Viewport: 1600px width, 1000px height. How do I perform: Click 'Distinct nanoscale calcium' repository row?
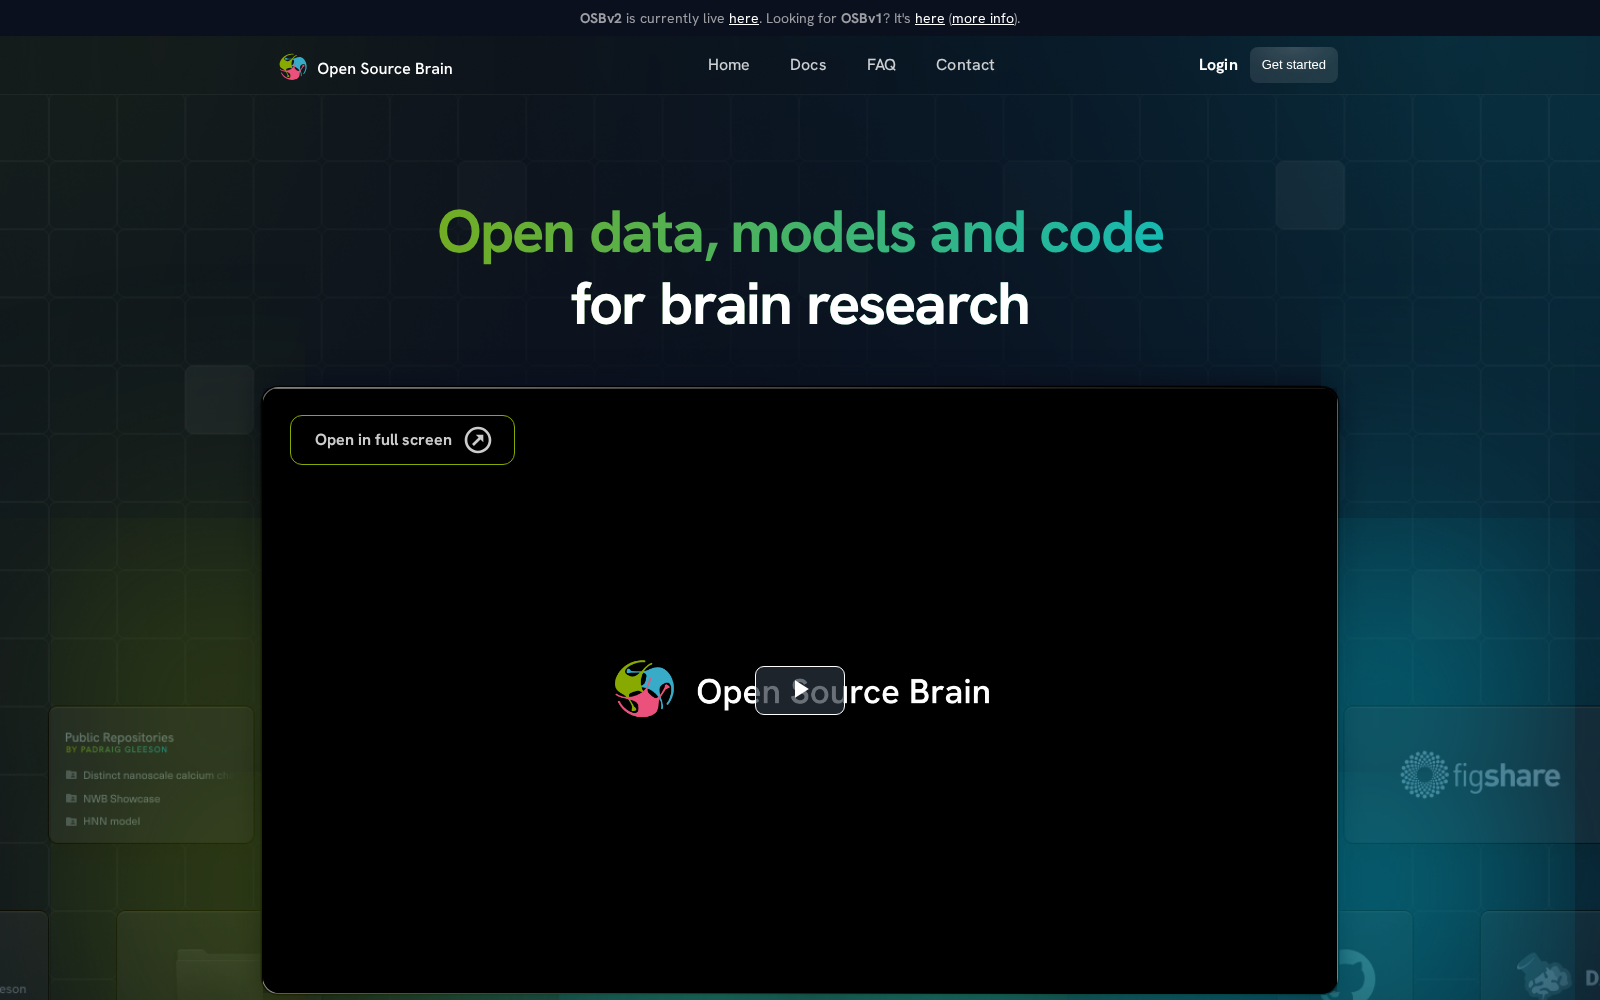coord(148,775)
